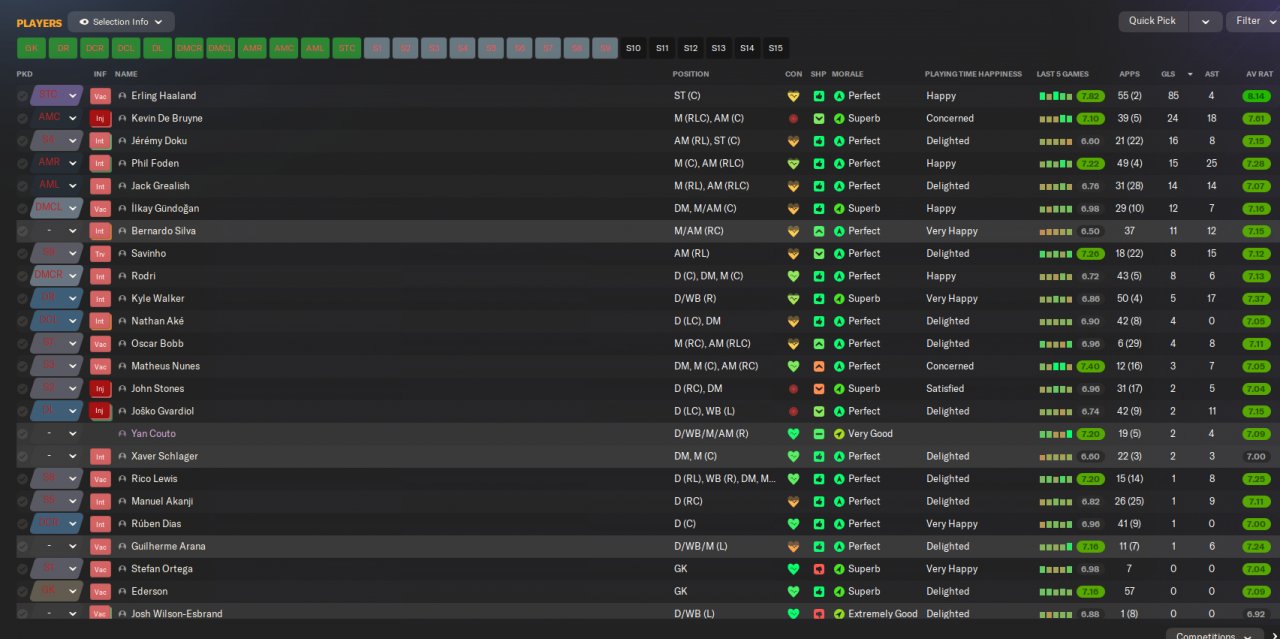This screenshot has width=1280, height=639.
Task: Click the Very Good morale icon for Yan Couto
Action: (839, 434)
